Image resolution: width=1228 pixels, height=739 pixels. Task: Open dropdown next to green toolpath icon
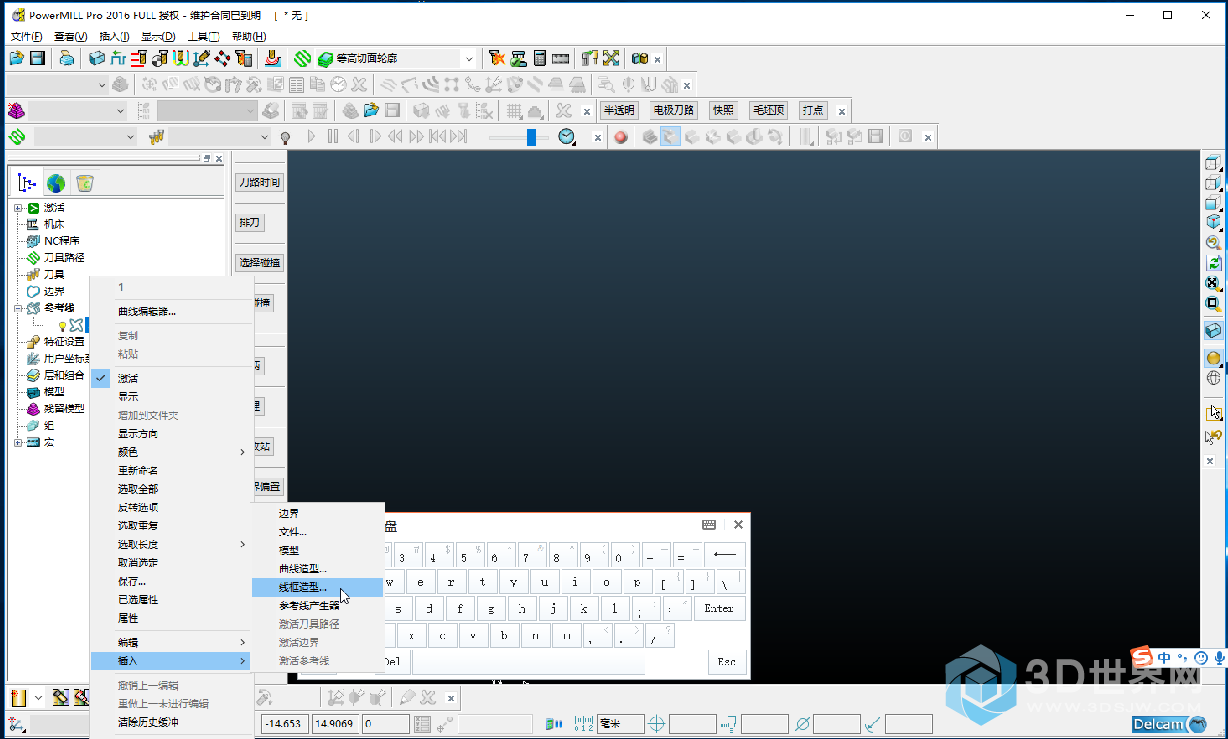[129, 137]
